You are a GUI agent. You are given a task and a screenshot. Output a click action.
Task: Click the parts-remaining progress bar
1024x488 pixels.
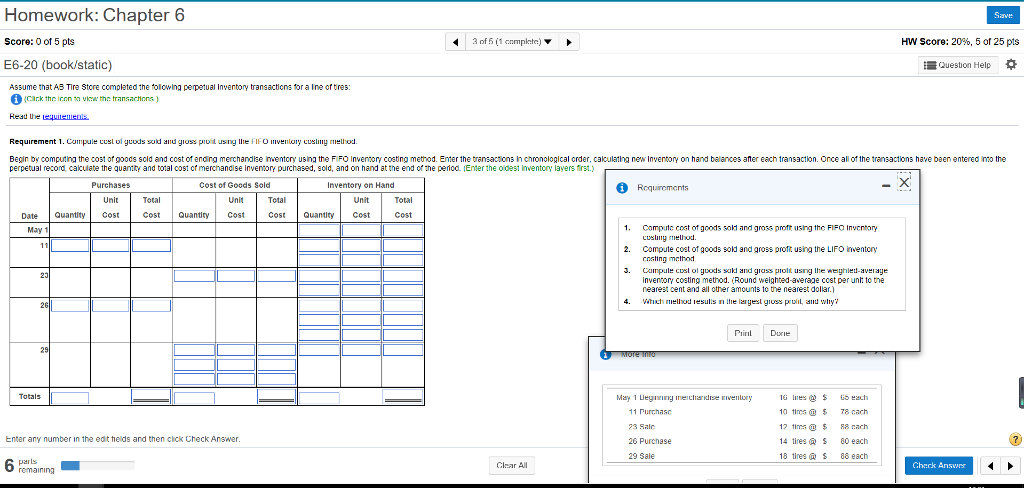point(97,466)
